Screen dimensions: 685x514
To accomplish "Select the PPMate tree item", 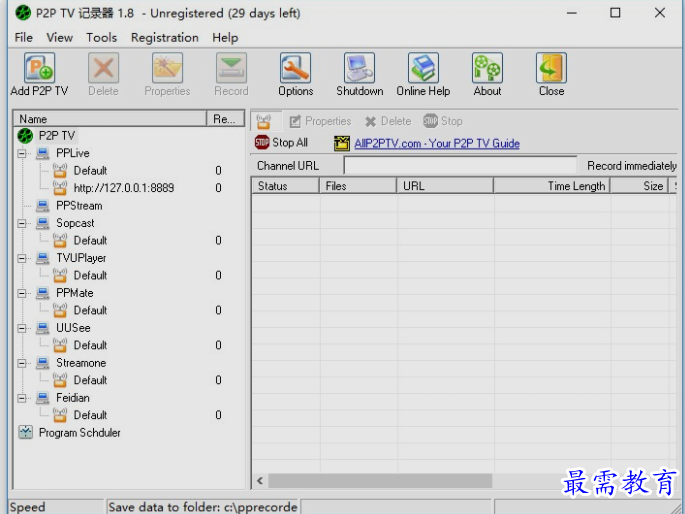I will (75, 293).
